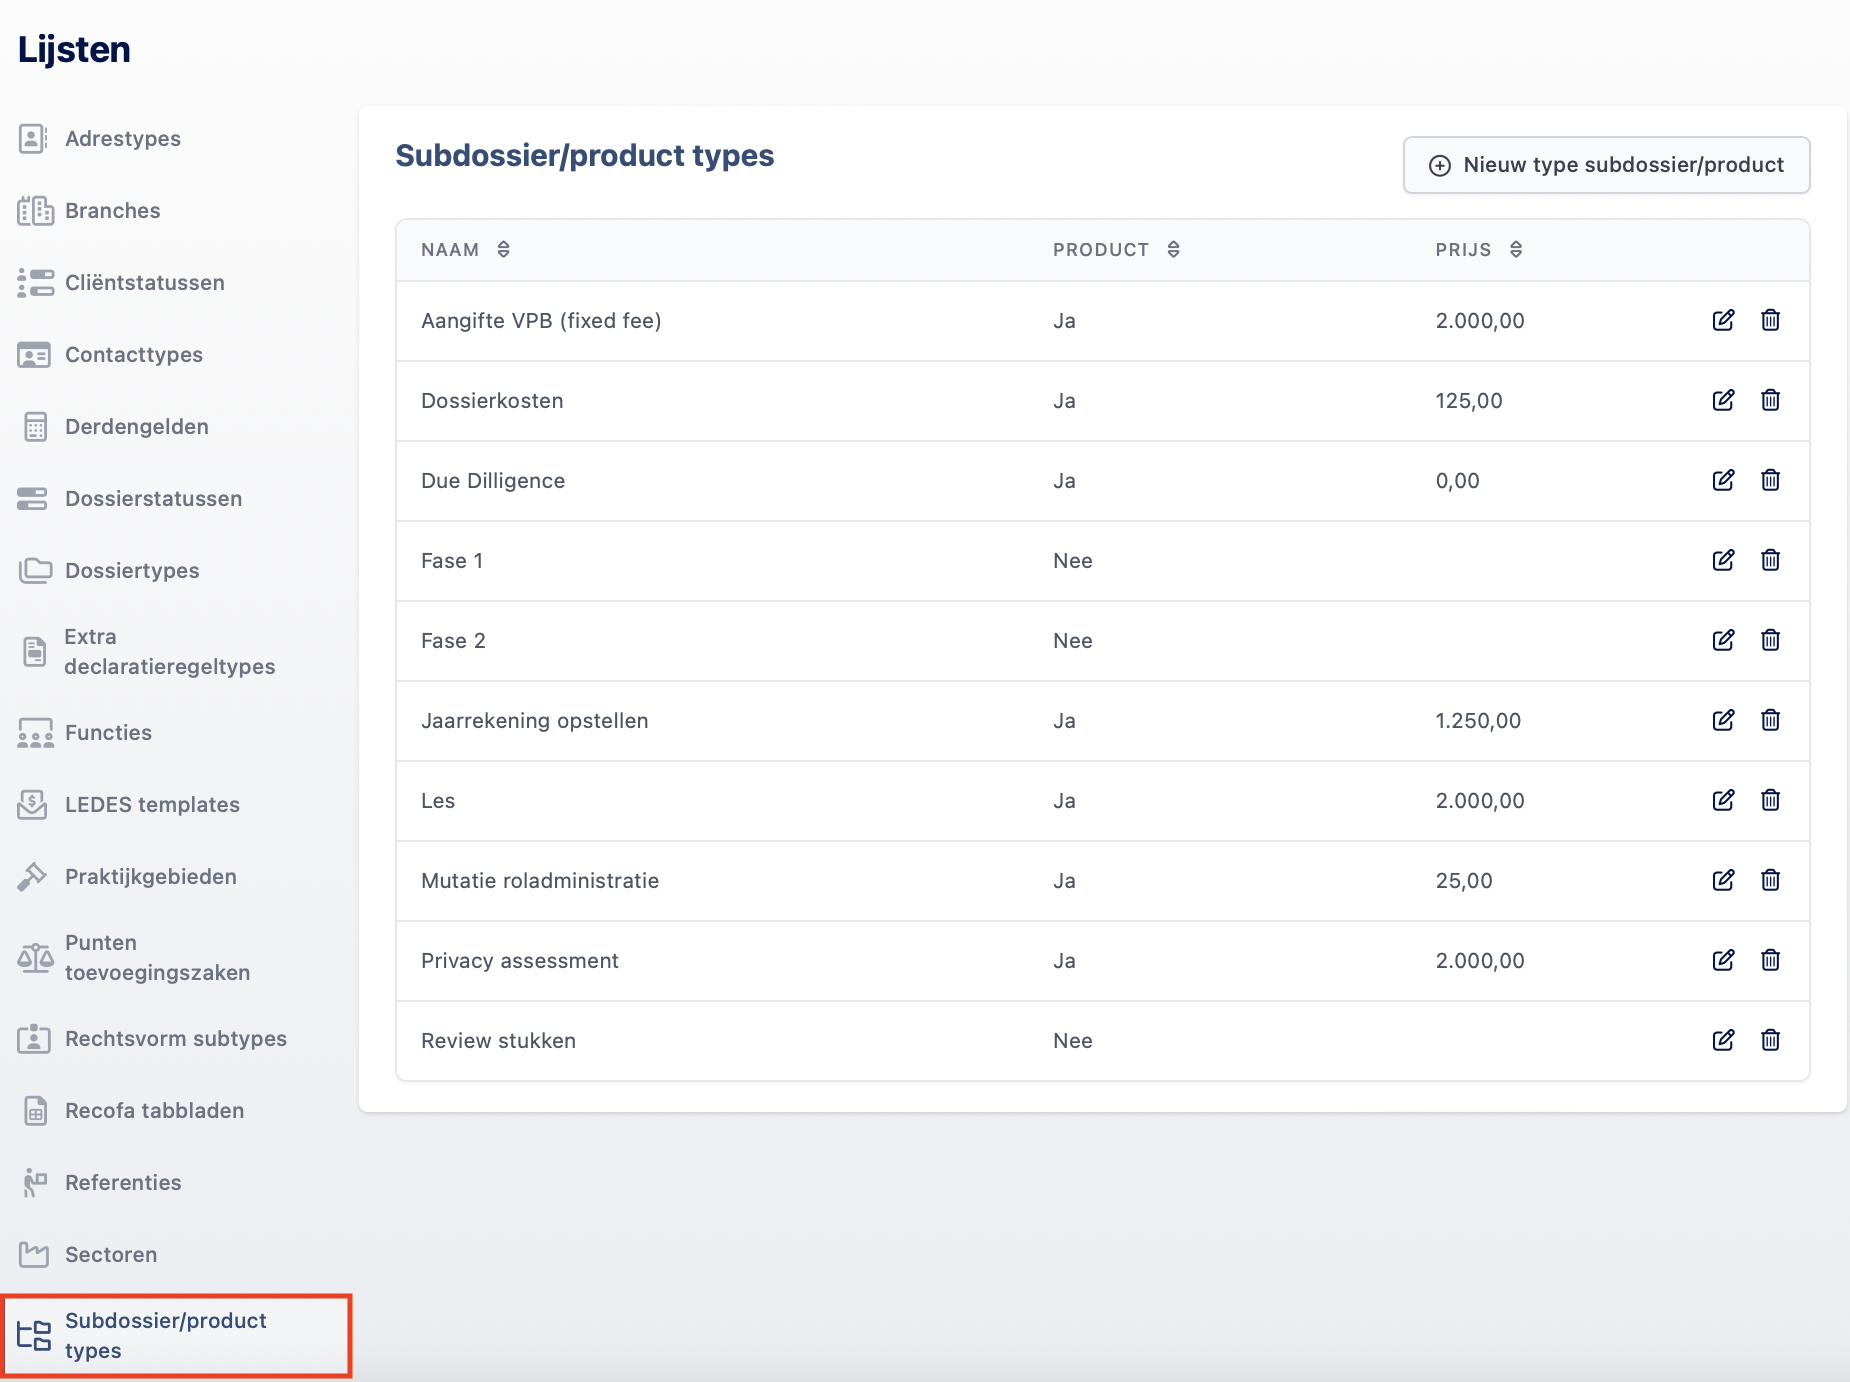Select Praktijkgebieden in the sidebar

point(151,877)
